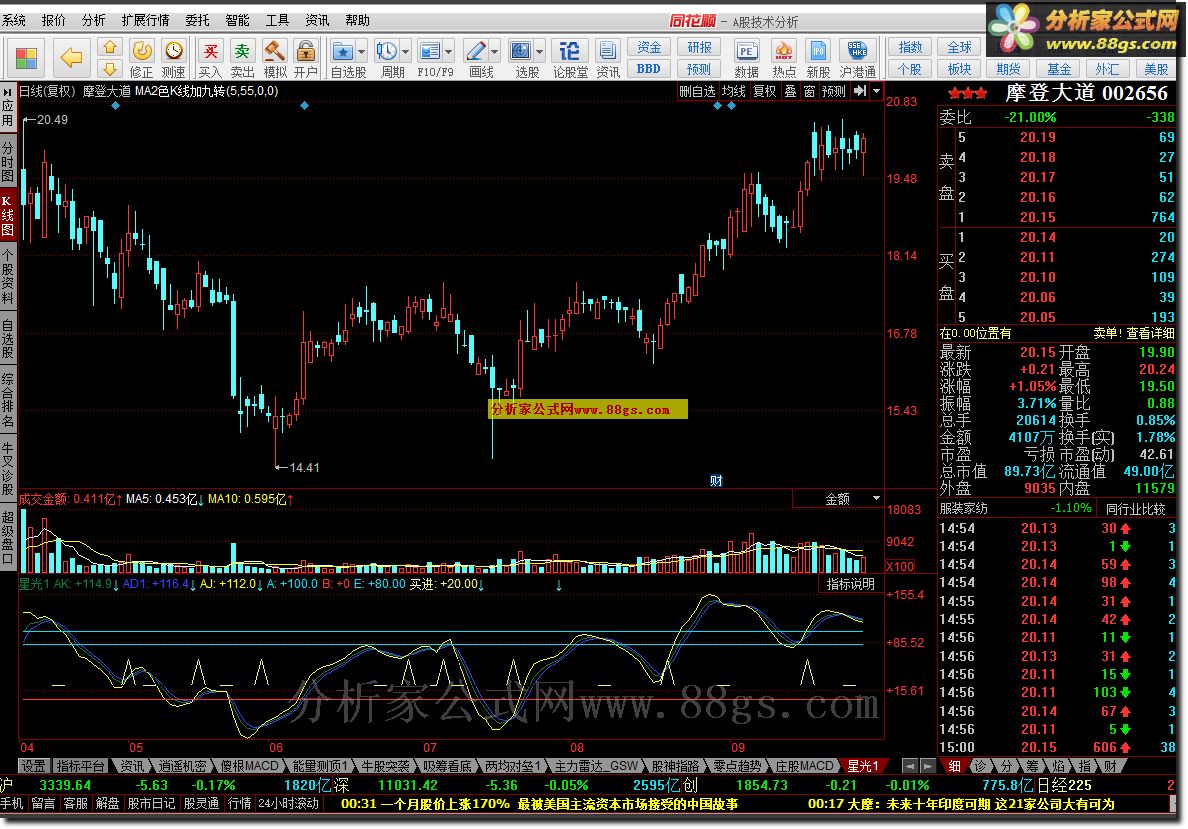Click the 研报 research report button
The width and height of the screenshot is (1188, 829).
(x=699, y=48)
